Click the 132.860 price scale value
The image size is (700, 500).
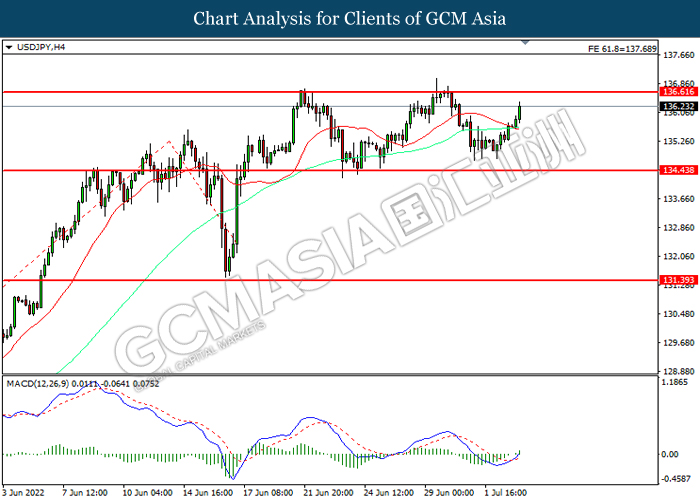pyautogui.click(x=679, y=228)
